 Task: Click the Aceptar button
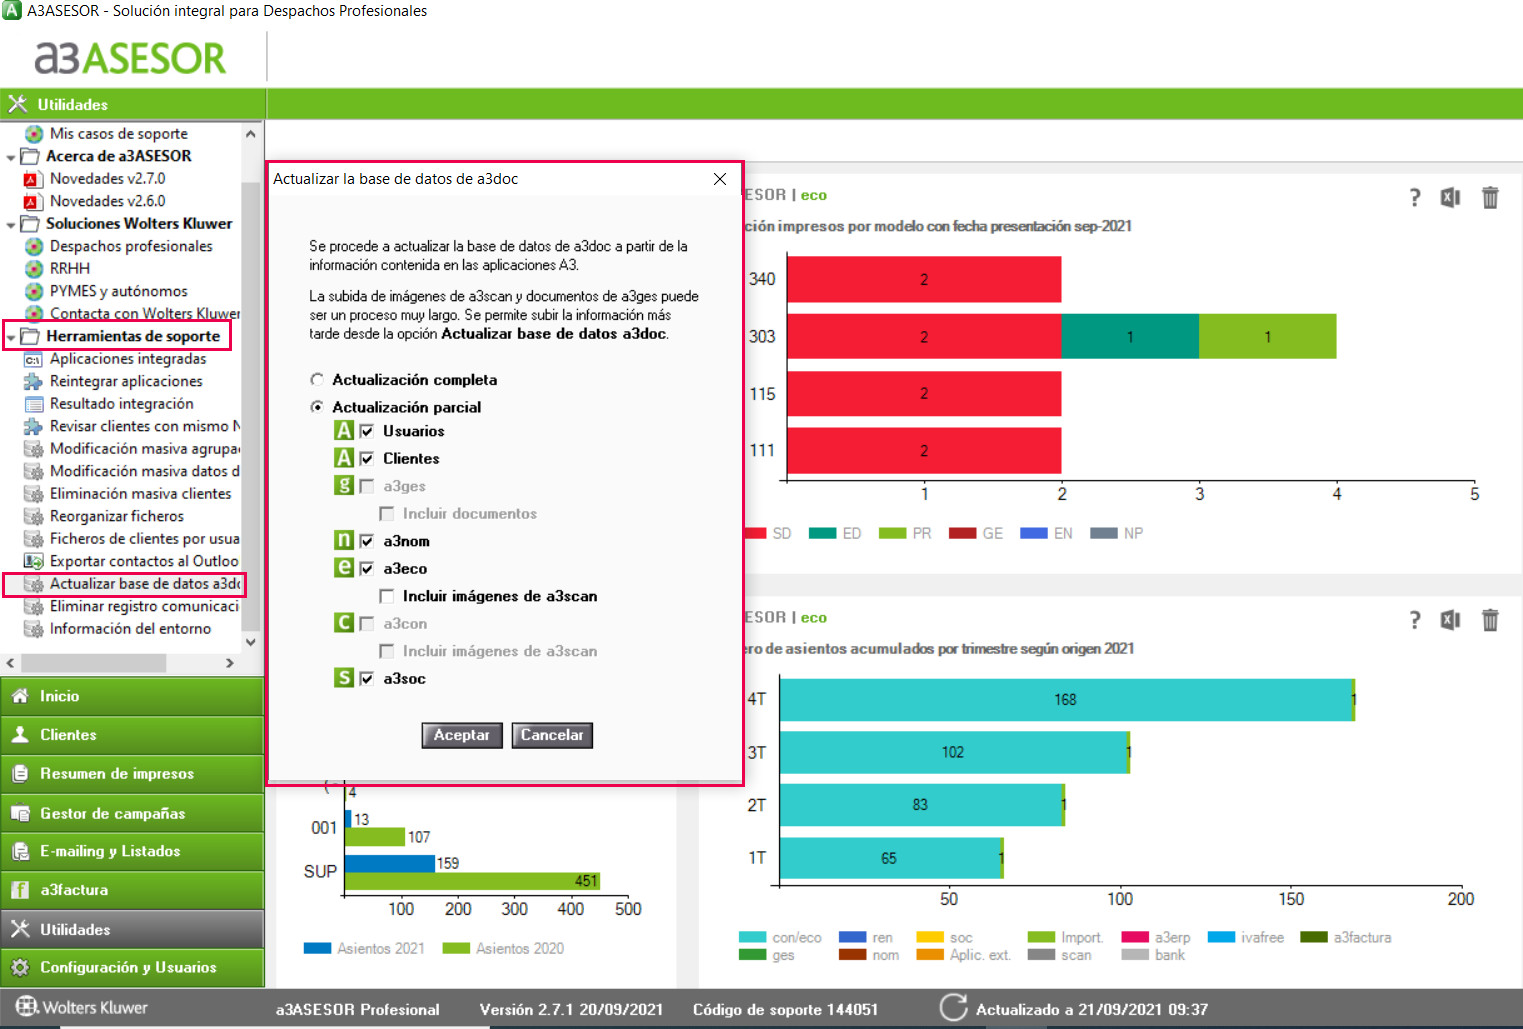pyautogui.click(x=462, y=735)
